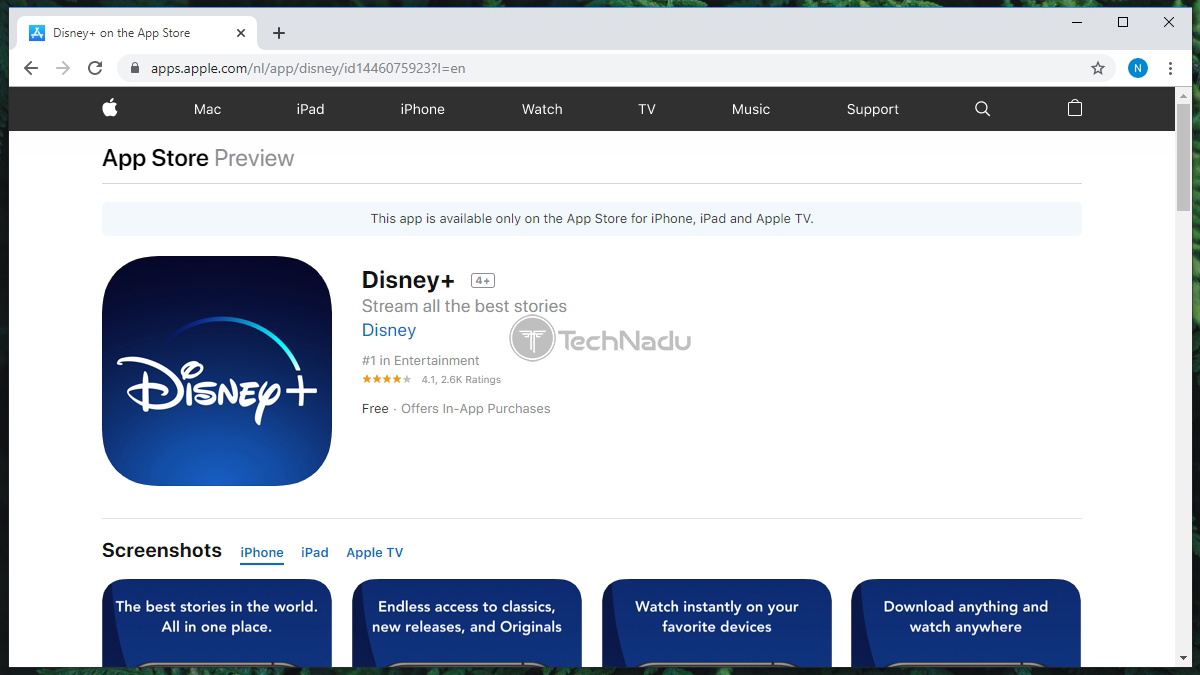Open 'Watch instantly on your favorite devices' screenshot
This screenshot has height=675, width=1200.
click(717, 623)
